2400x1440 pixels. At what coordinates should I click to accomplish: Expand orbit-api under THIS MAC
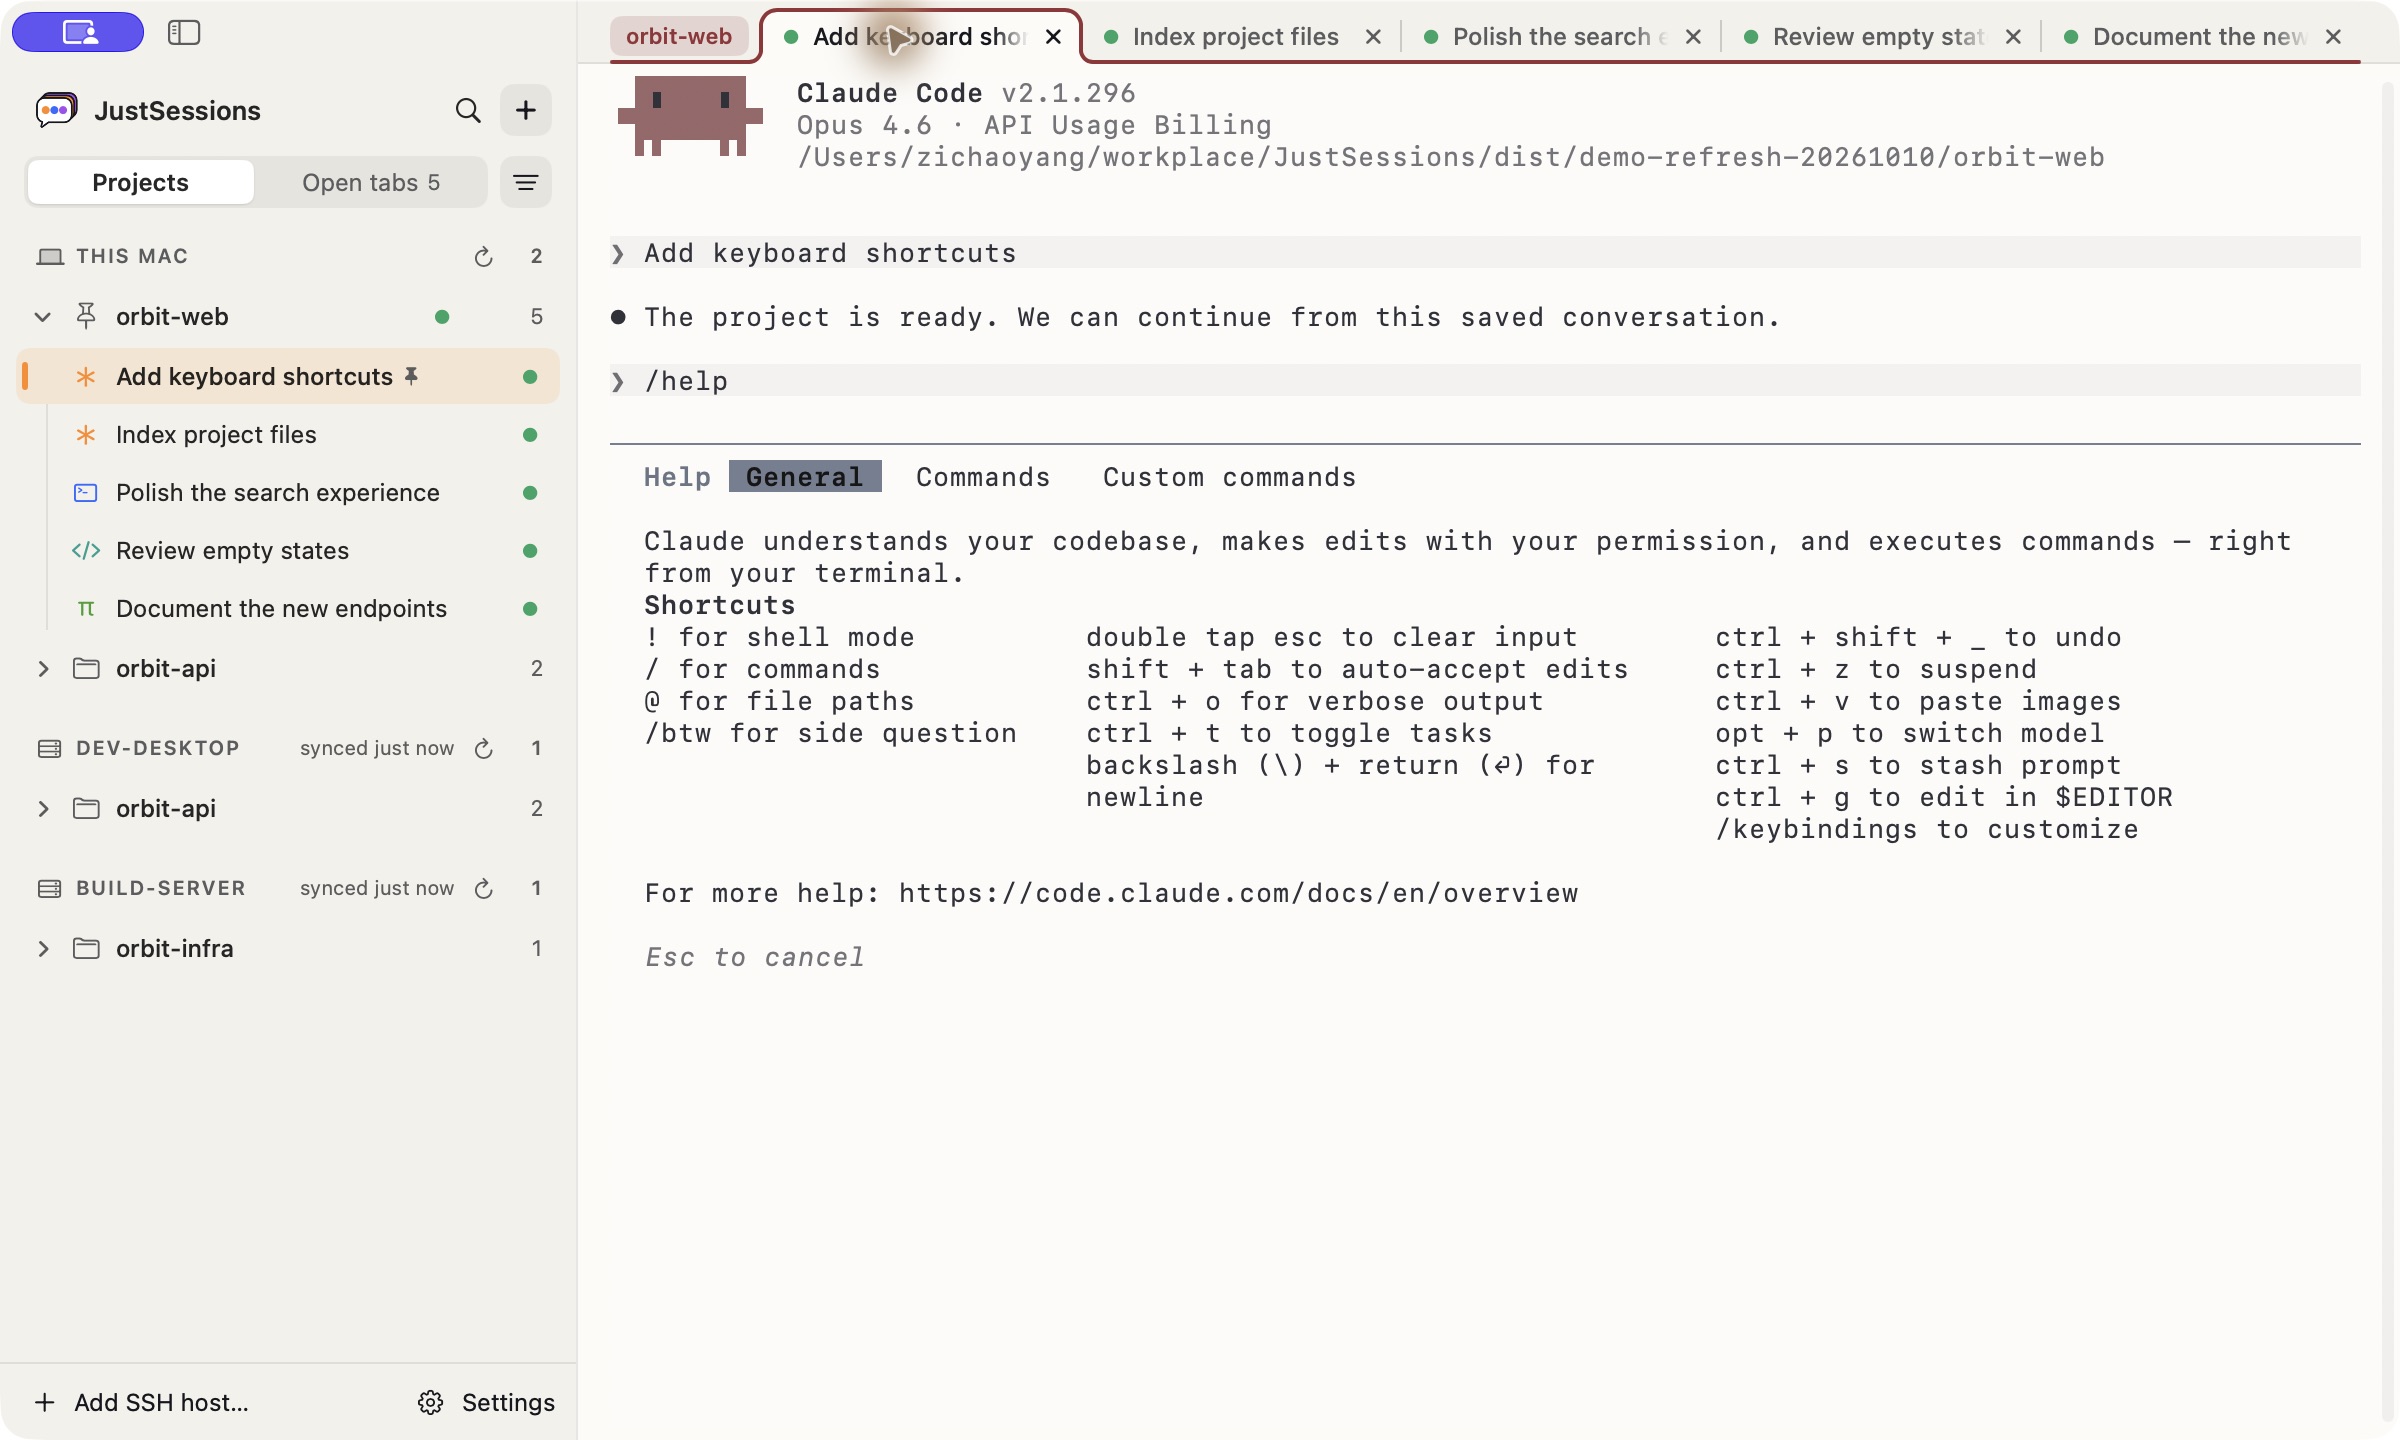(43, 669)
